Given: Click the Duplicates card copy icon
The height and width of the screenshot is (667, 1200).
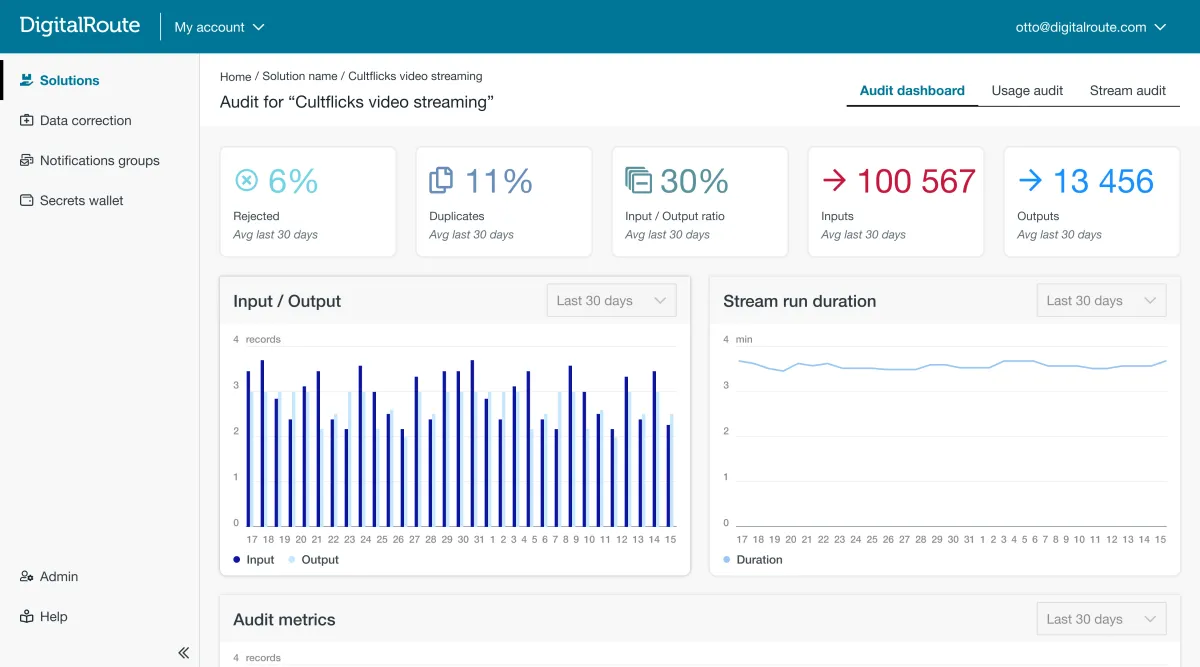Looking at the screenshot, I should [441, 180].
